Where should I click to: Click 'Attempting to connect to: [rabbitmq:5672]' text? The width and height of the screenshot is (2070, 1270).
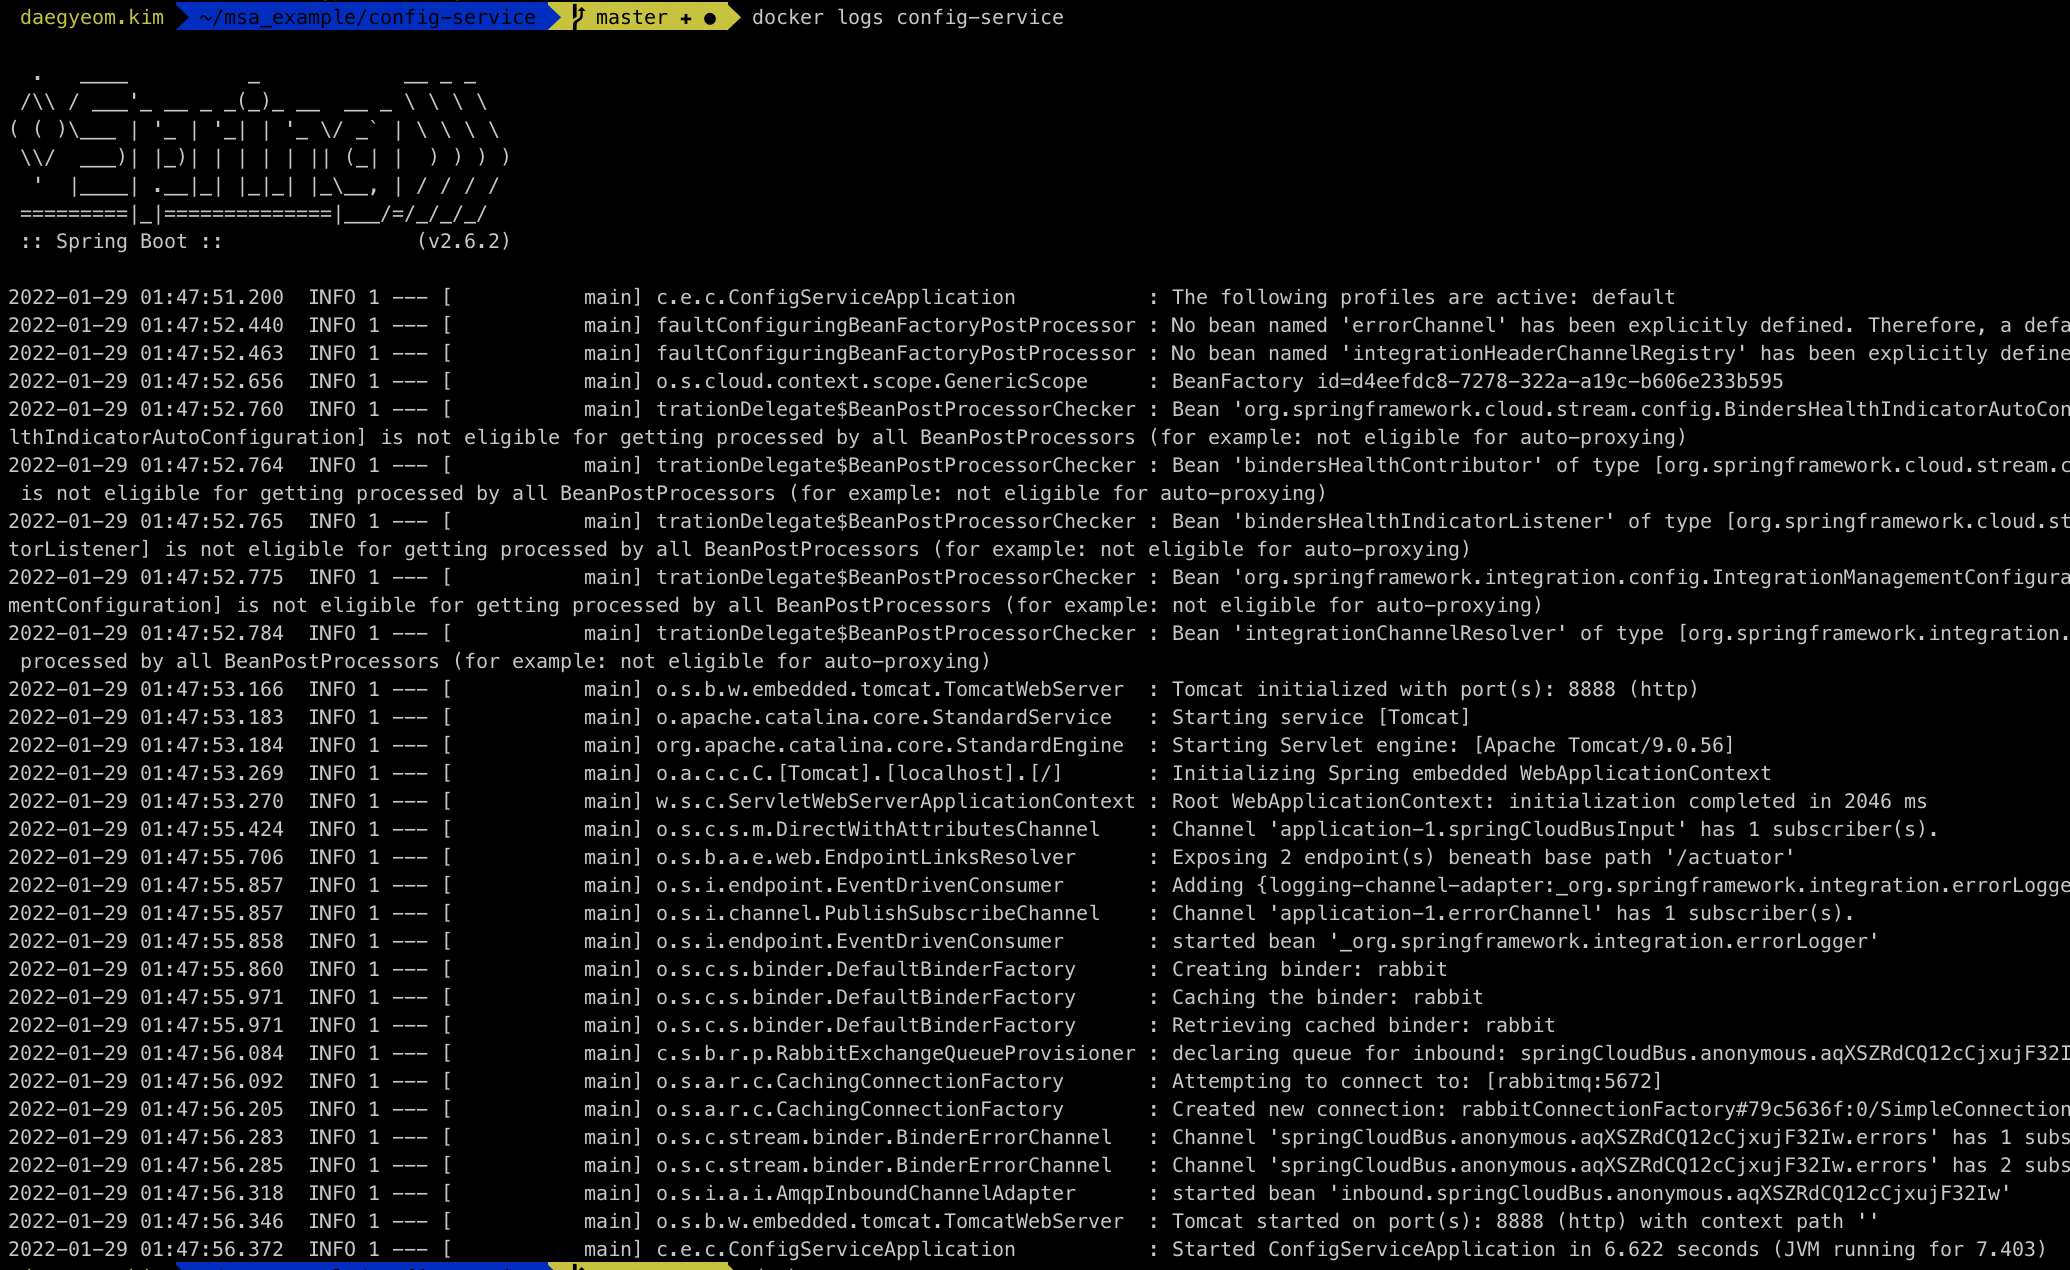point(1416,1081)
